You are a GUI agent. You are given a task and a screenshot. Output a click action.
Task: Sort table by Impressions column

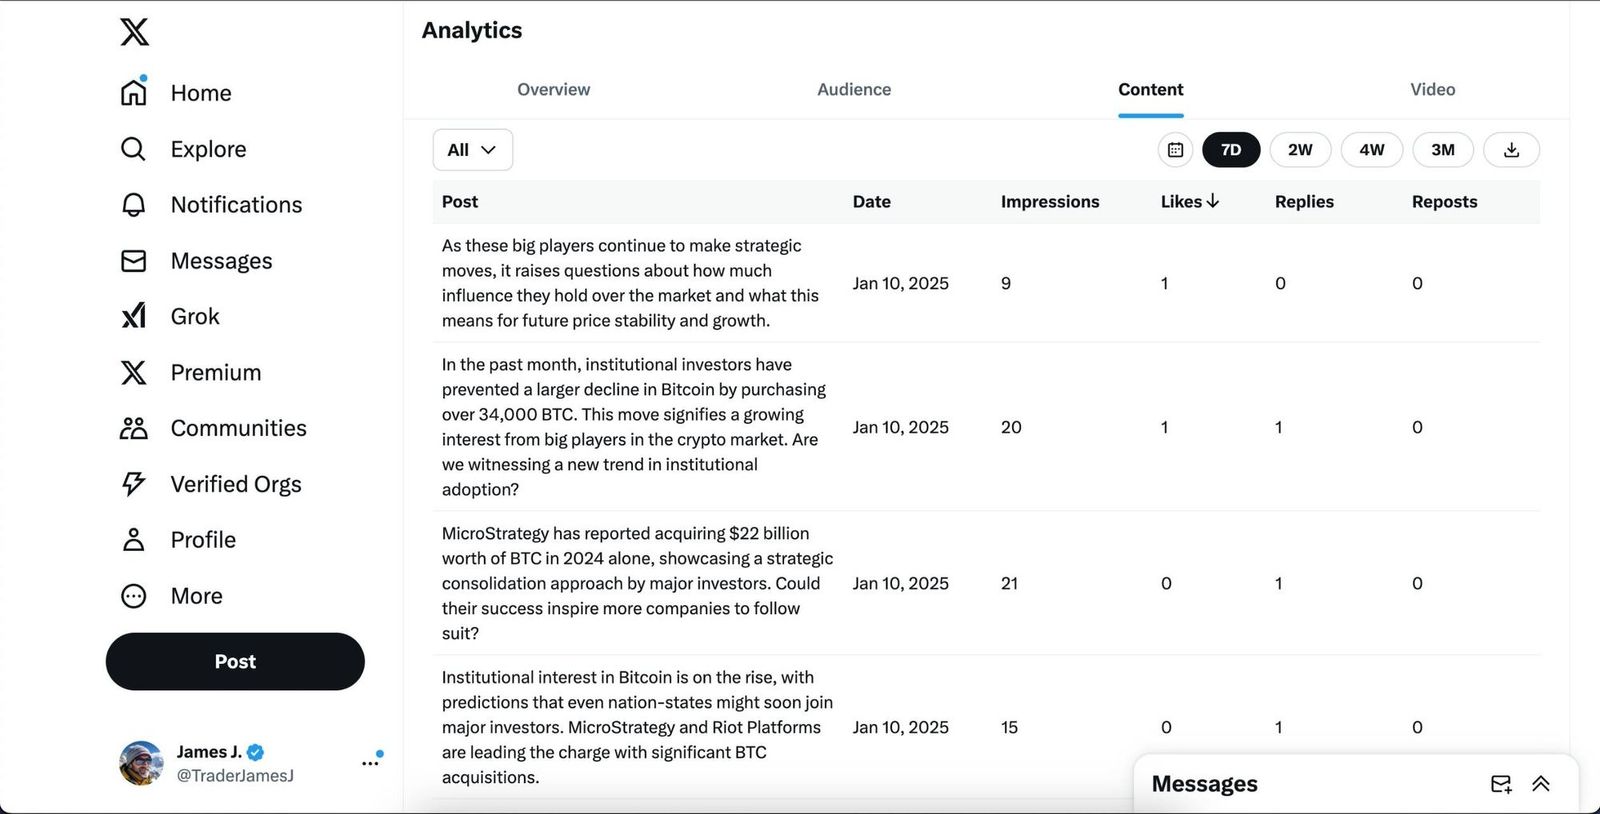click(x=1049, y=202)
